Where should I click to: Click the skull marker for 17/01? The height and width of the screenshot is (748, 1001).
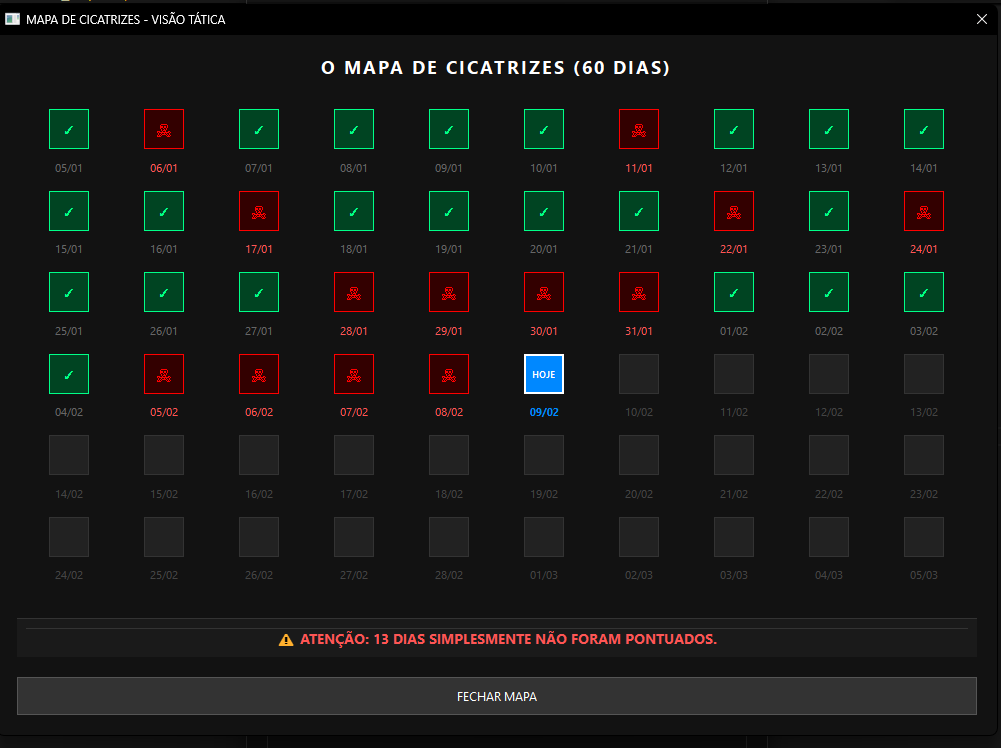(259, 211)
